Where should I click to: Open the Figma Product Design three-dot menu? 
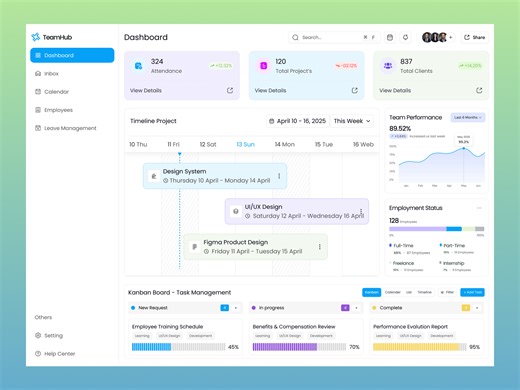click(320, 247)
